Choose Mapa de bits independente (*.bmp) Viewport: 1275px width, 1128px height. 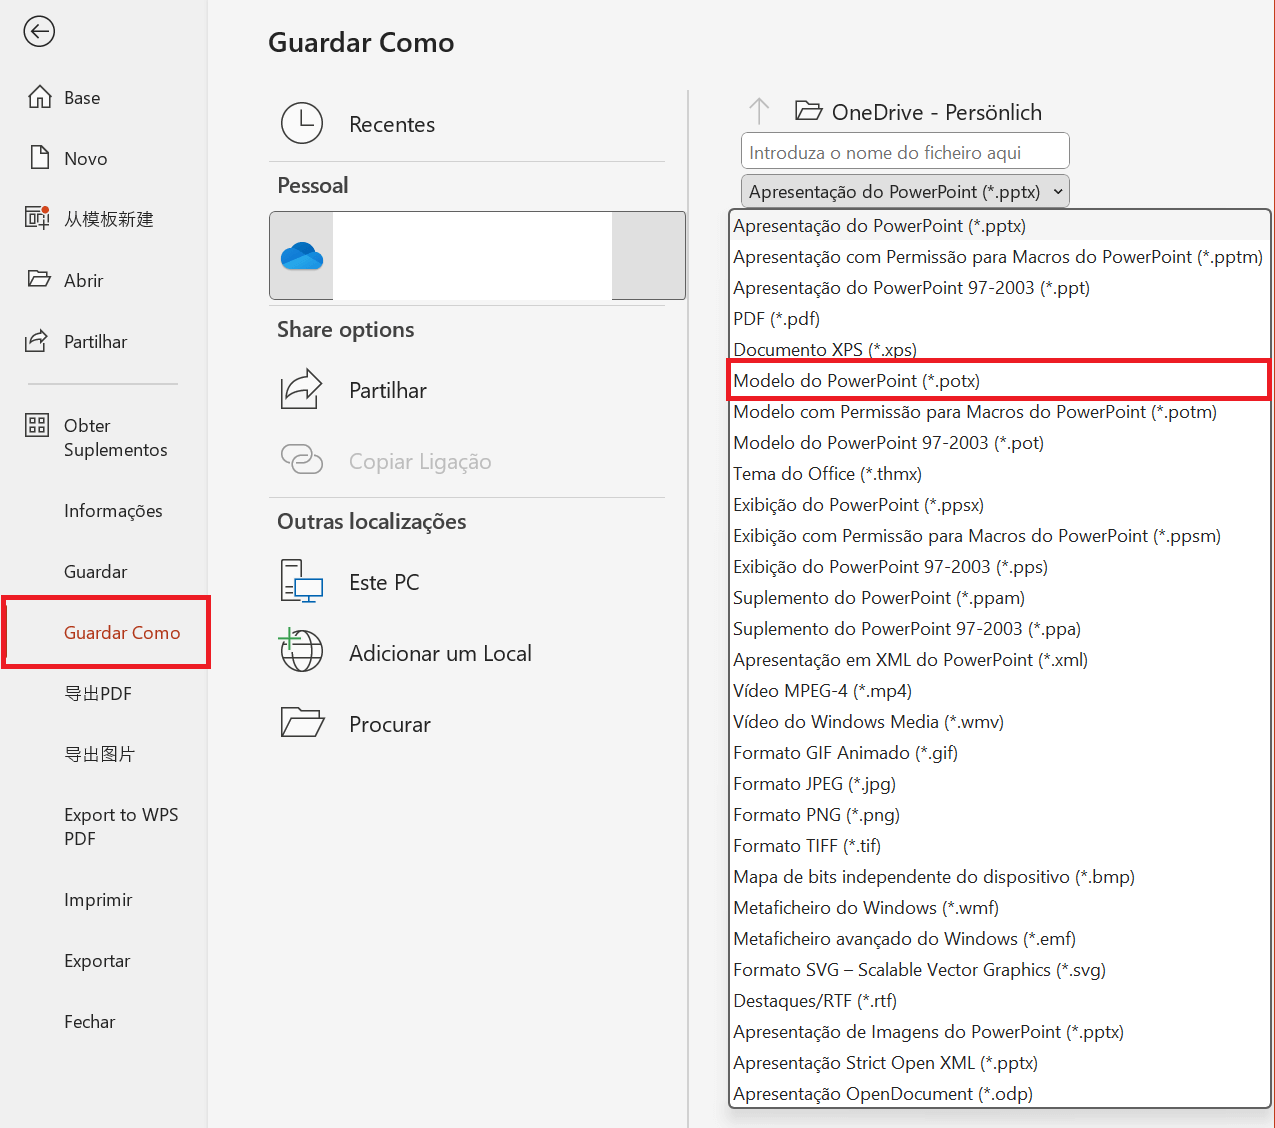[x=1000, y=877]
